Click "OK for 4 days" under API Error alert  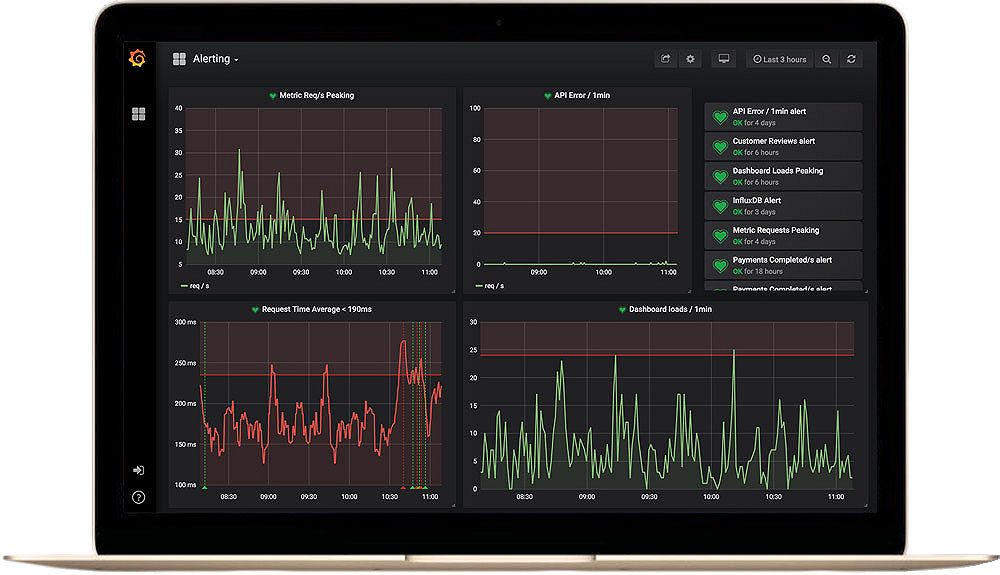click(x=754, y=123)
